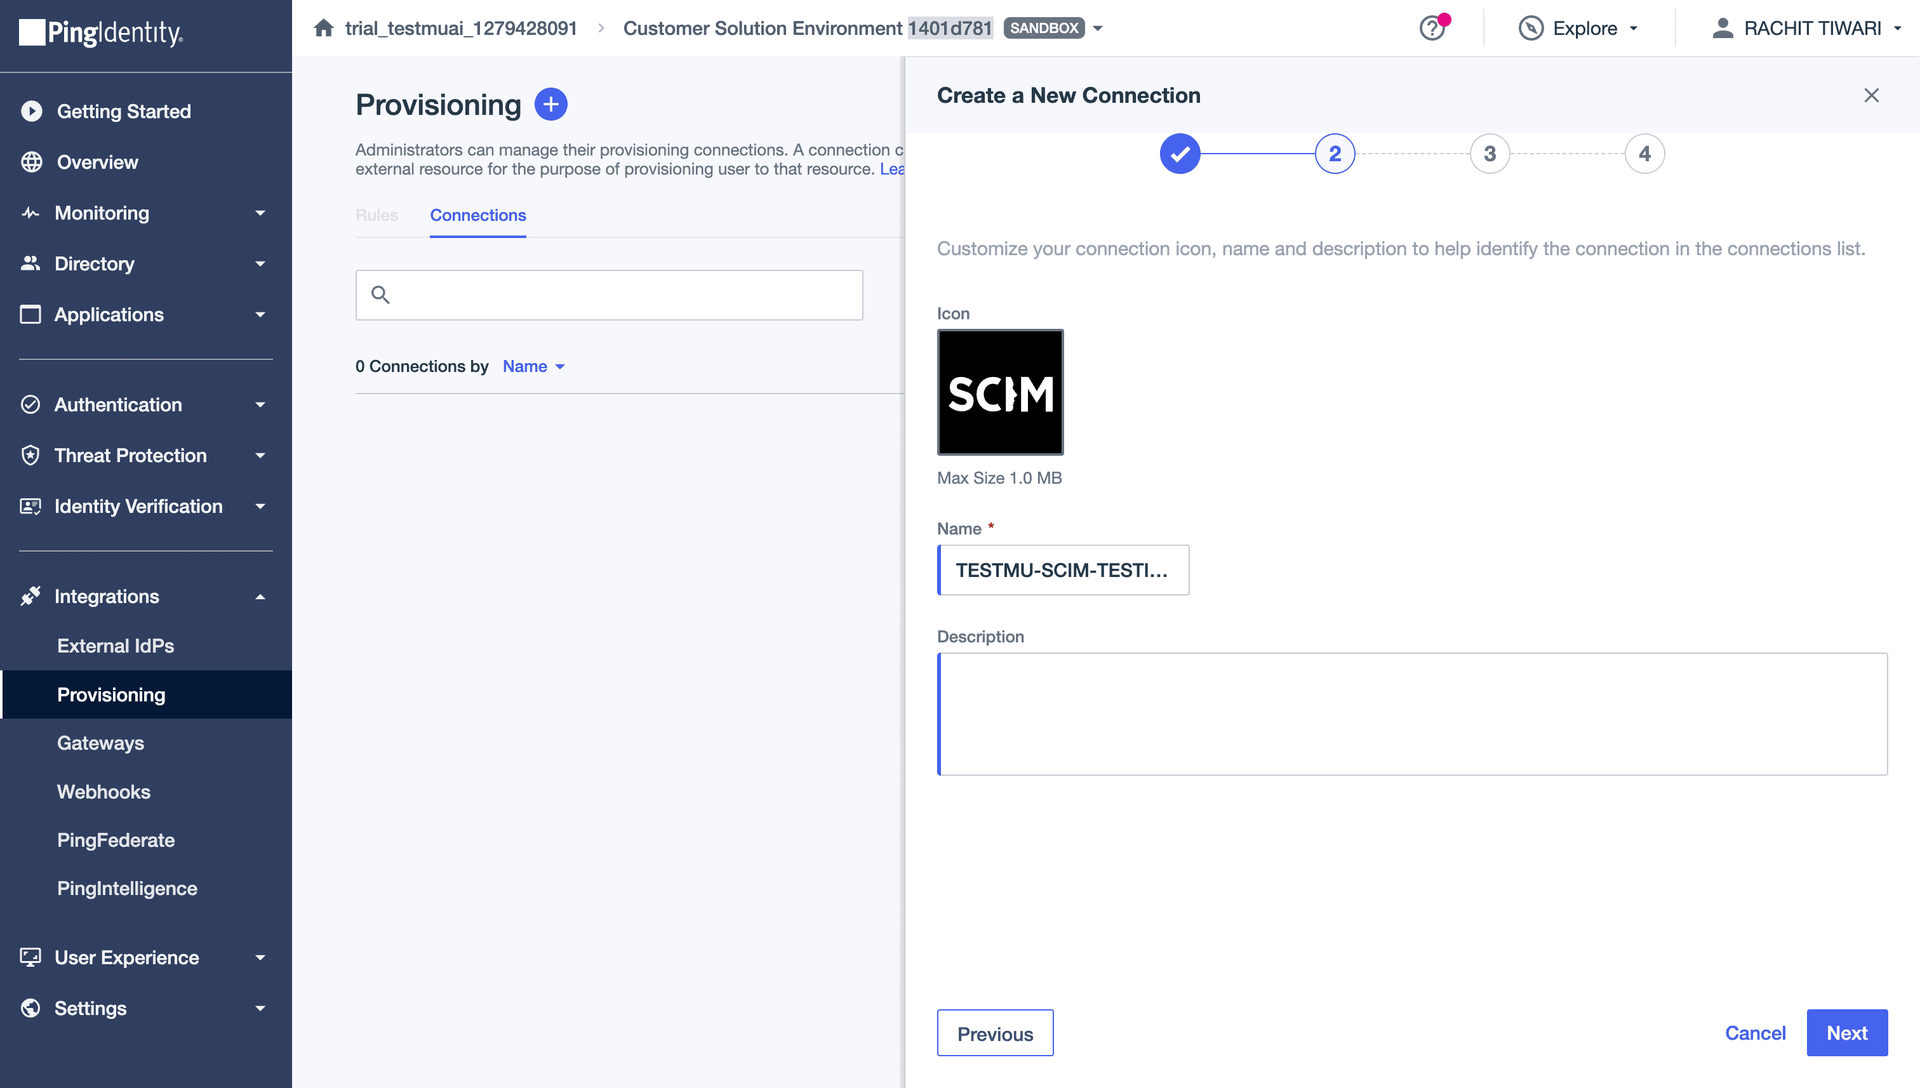
Task: Open the Name sort dropdown
Action: tap(533, 366)
